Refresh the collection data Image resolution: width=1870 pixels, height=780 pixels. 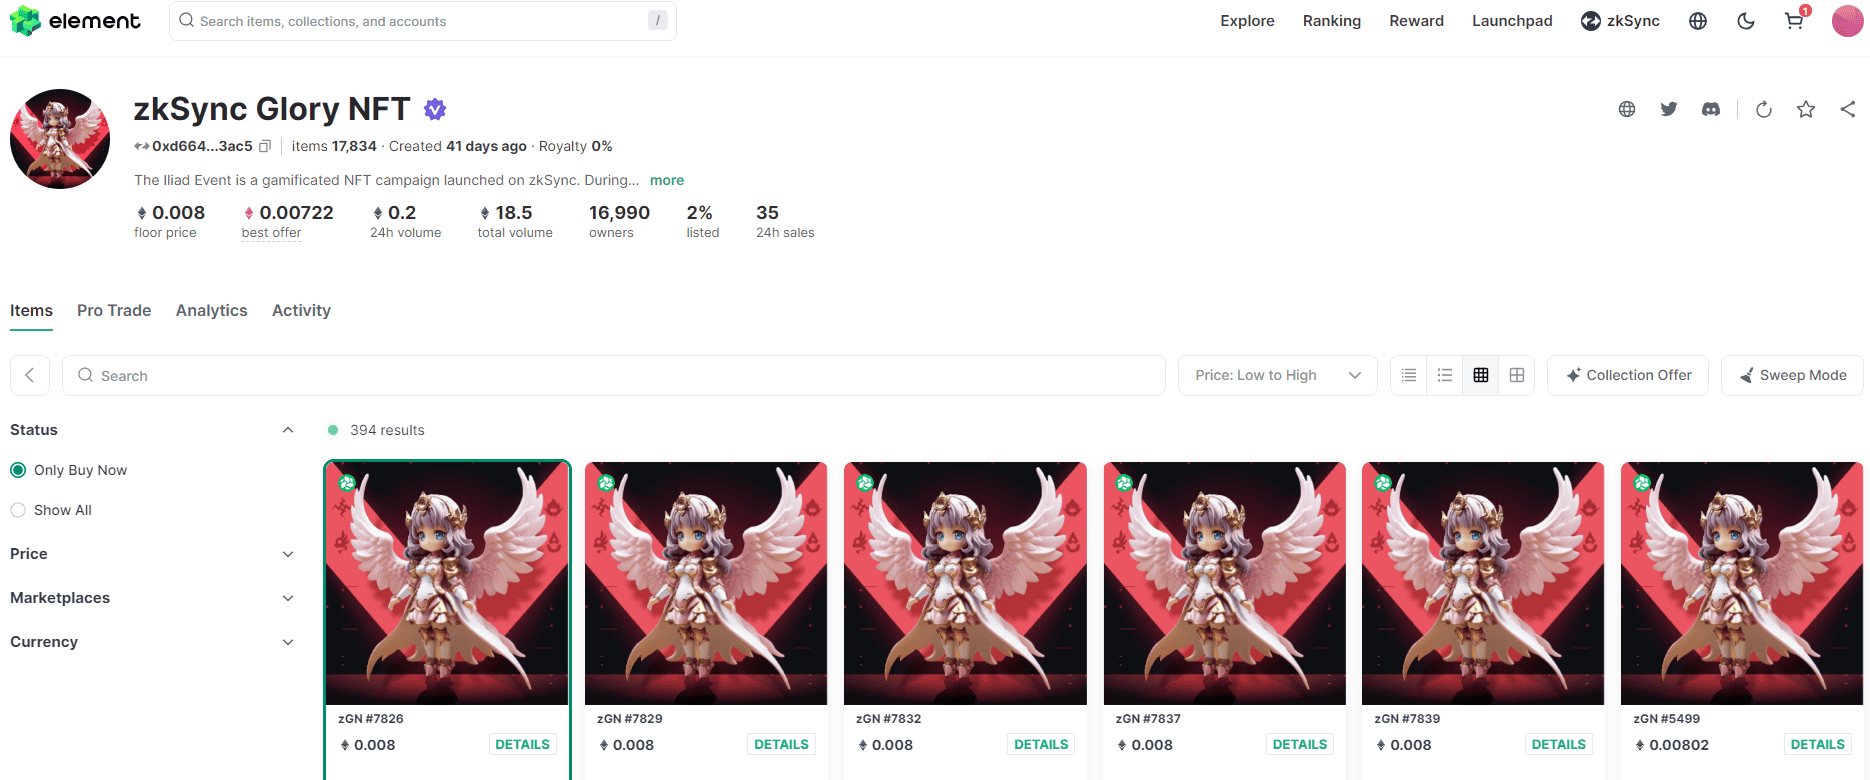point(1764,109)
